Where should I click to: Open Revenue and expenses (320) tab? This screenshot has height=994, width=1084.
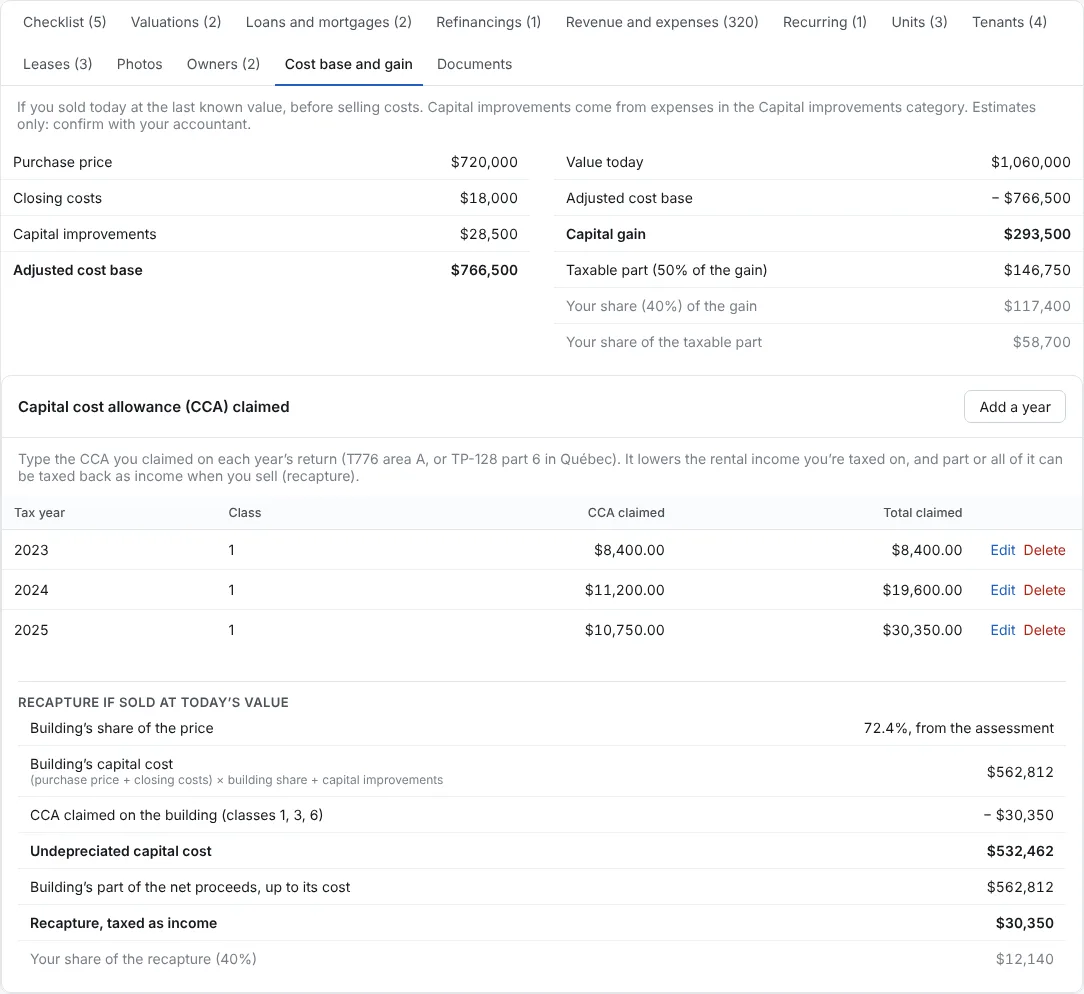click(x=662, y=22)
